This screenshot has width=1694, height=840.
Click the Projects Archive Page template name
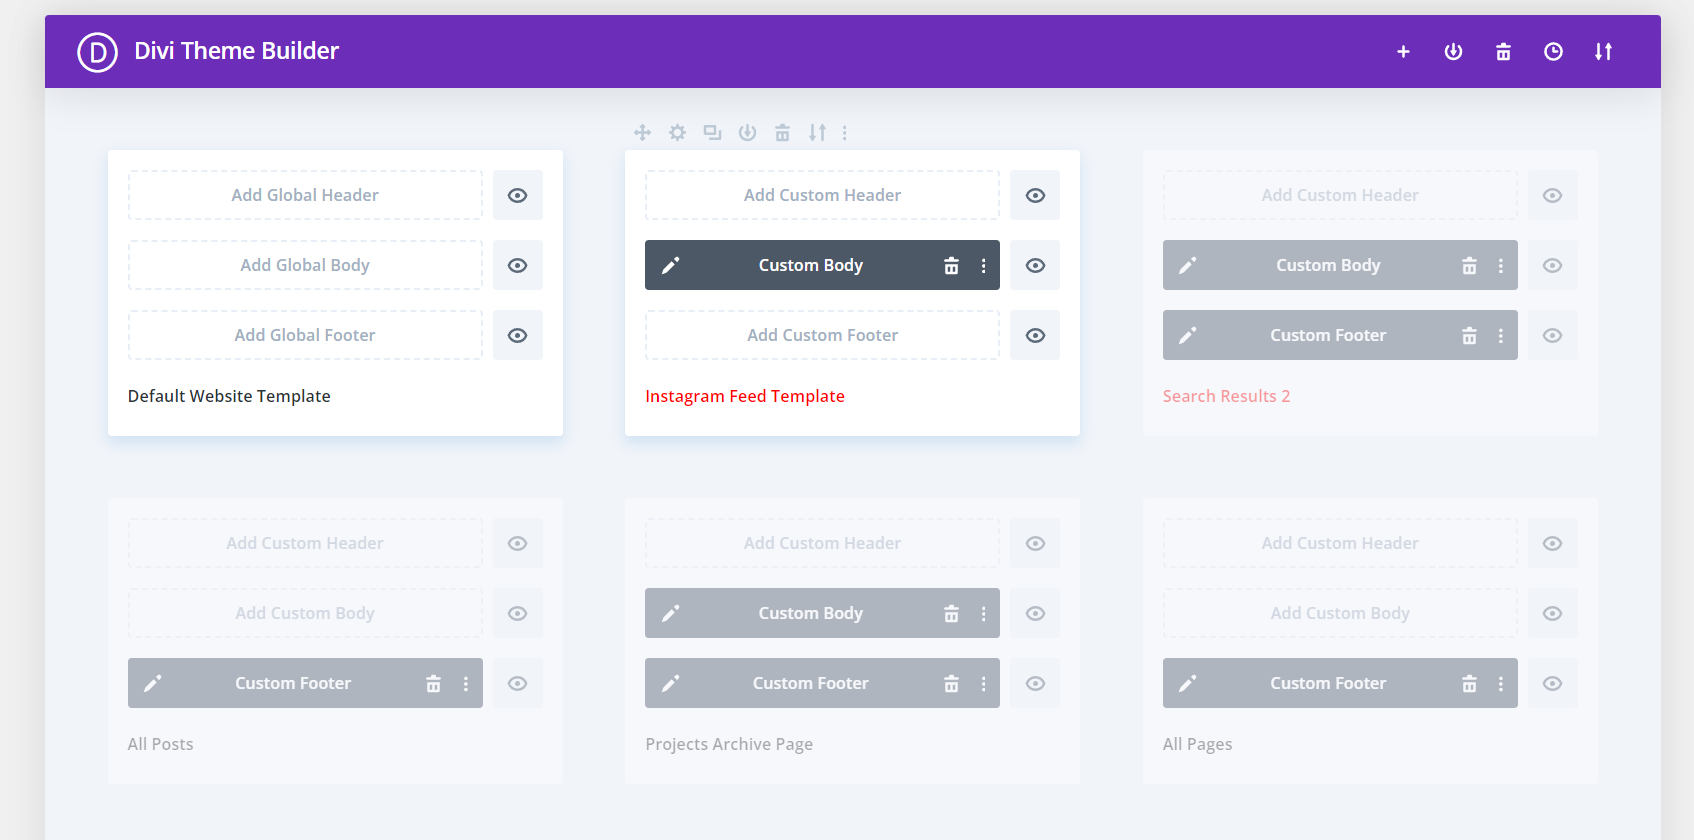(729, 744)
